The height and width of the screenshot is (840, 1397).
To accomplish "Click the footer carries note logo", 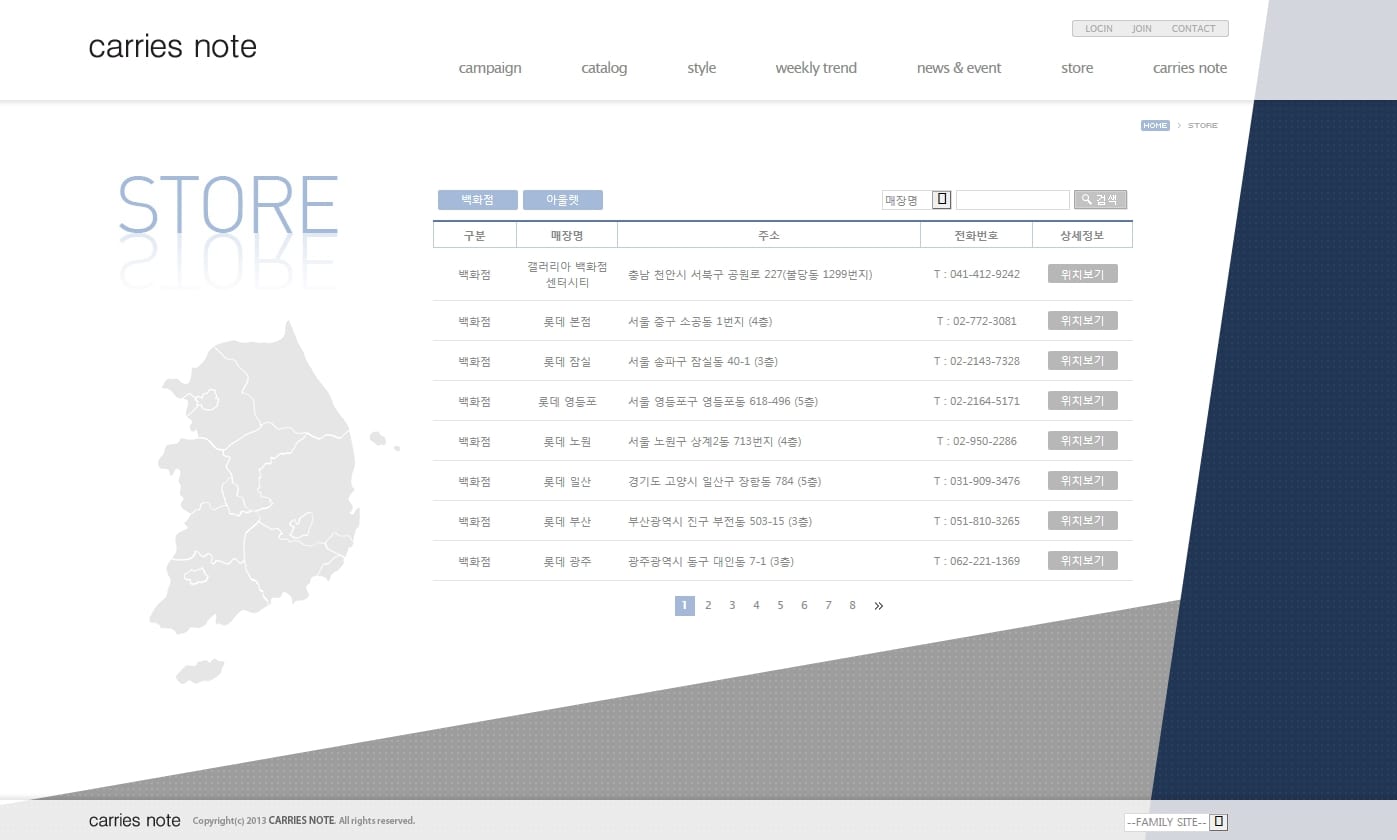I will pos(135,821).
